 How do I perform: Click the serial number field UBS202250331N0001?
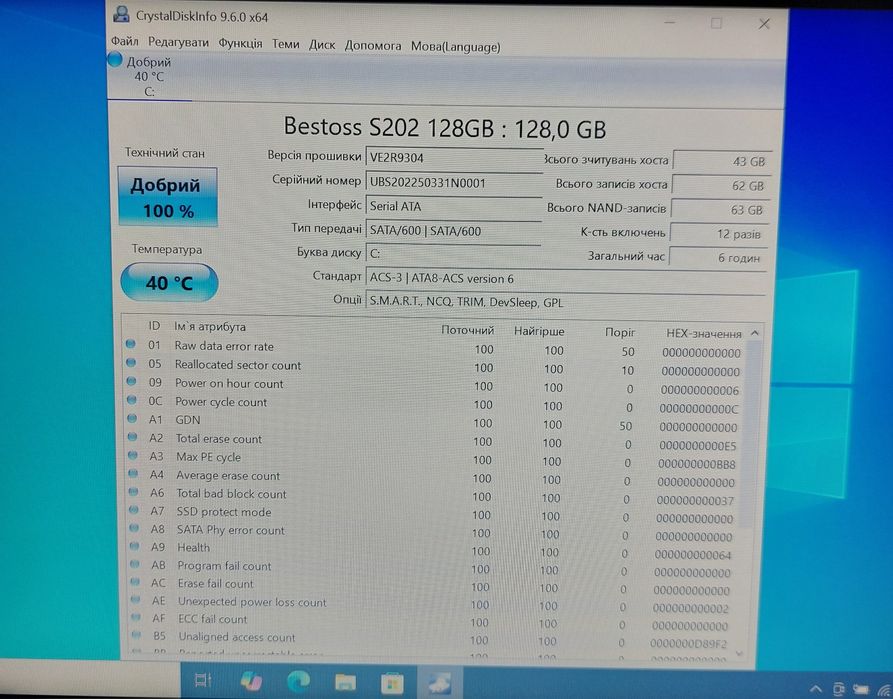coord(453,183)
